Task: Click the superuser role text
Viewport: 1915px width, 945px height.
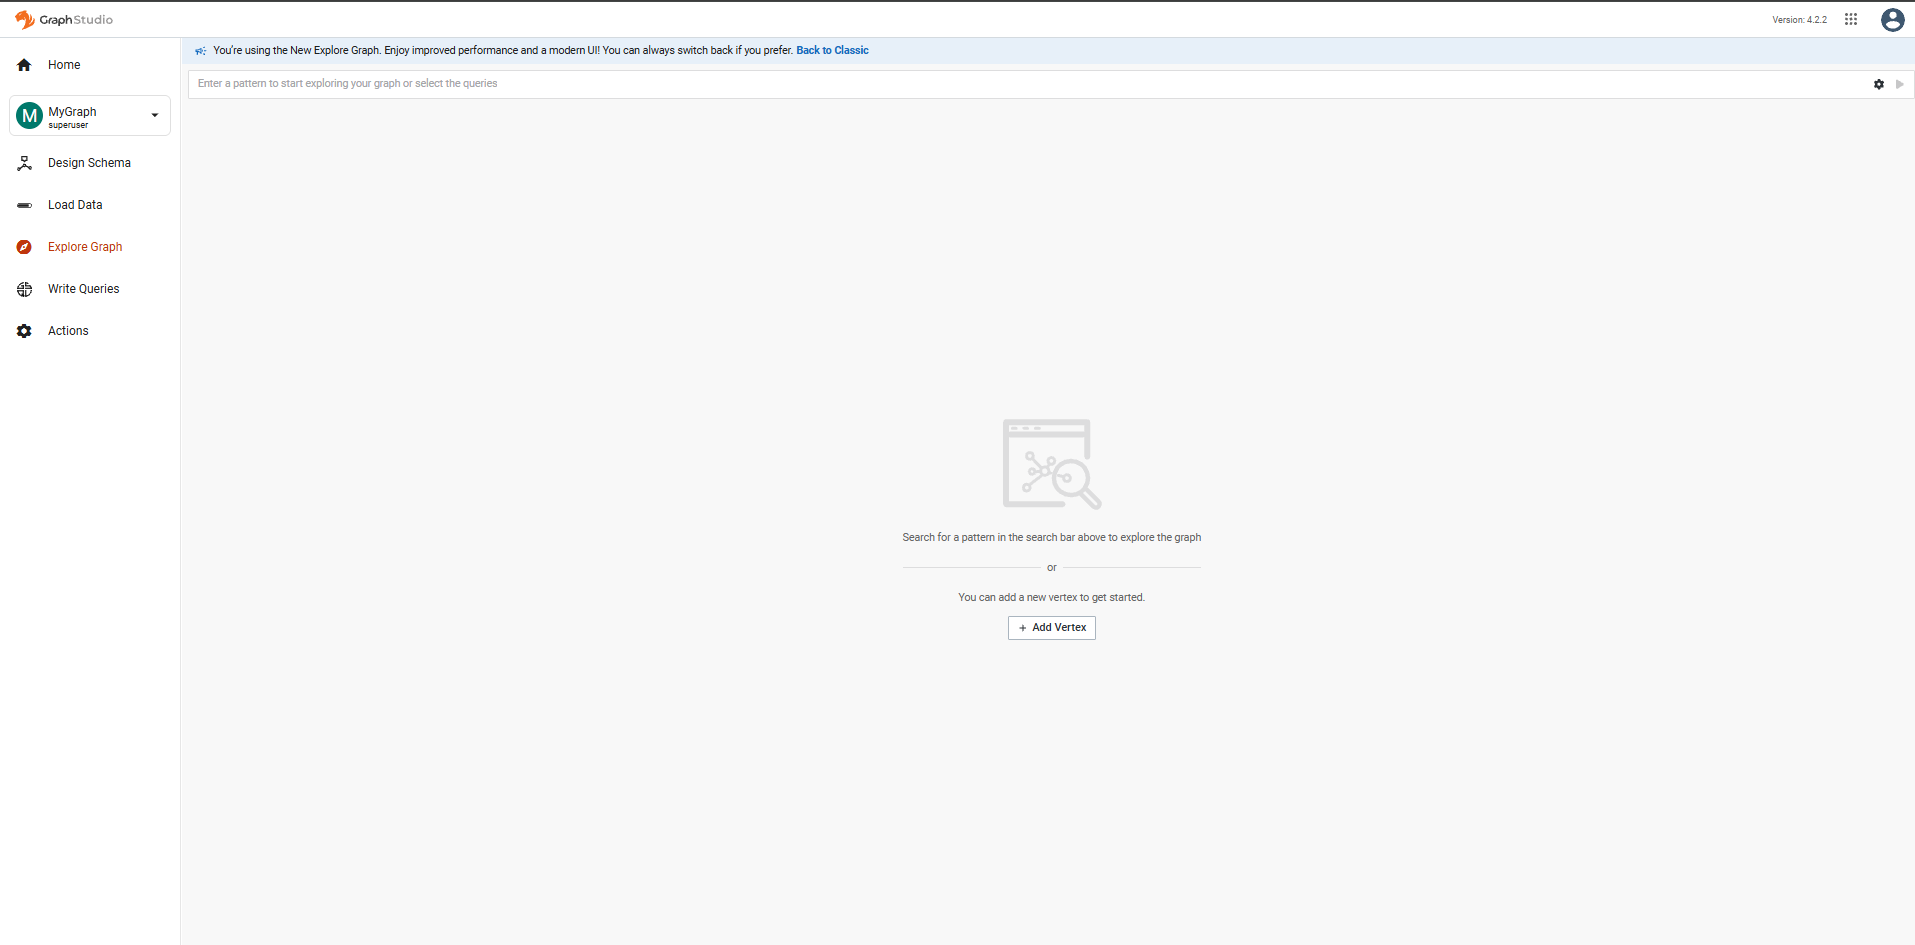Action: (x=68, y=126)
